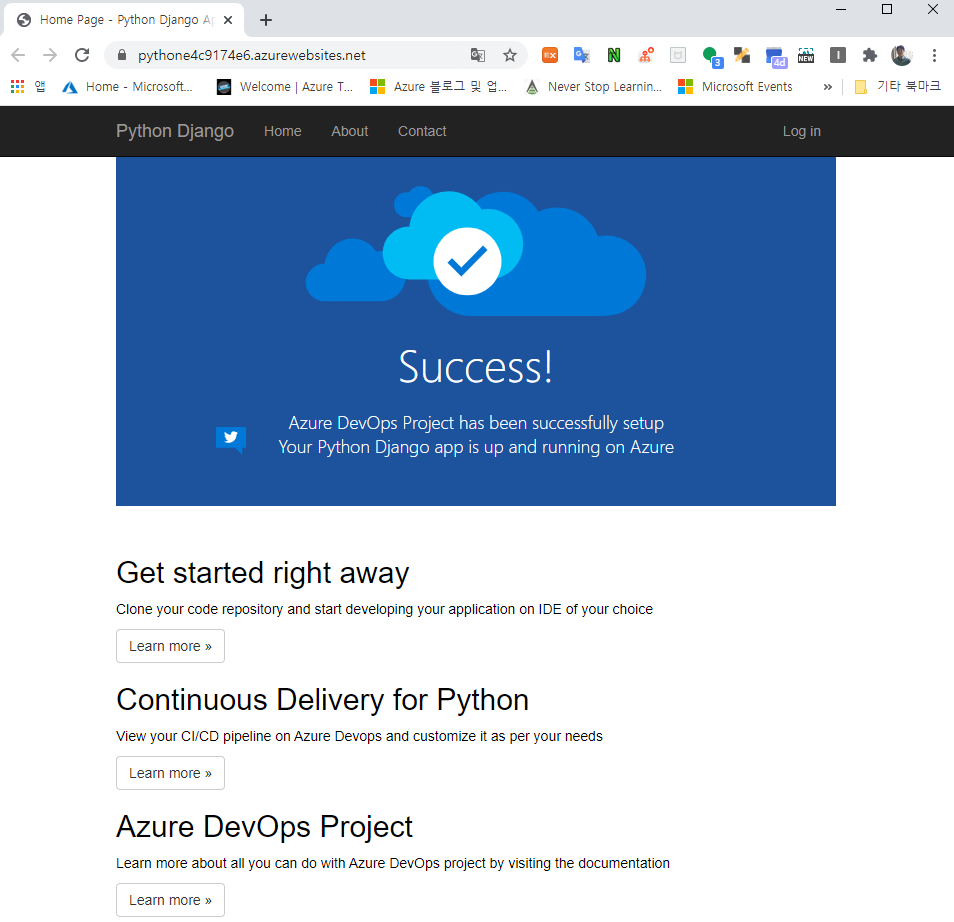Click the Success! heading text
The width and height of the screenshot is (954, 922).
[x=476, y=367]
